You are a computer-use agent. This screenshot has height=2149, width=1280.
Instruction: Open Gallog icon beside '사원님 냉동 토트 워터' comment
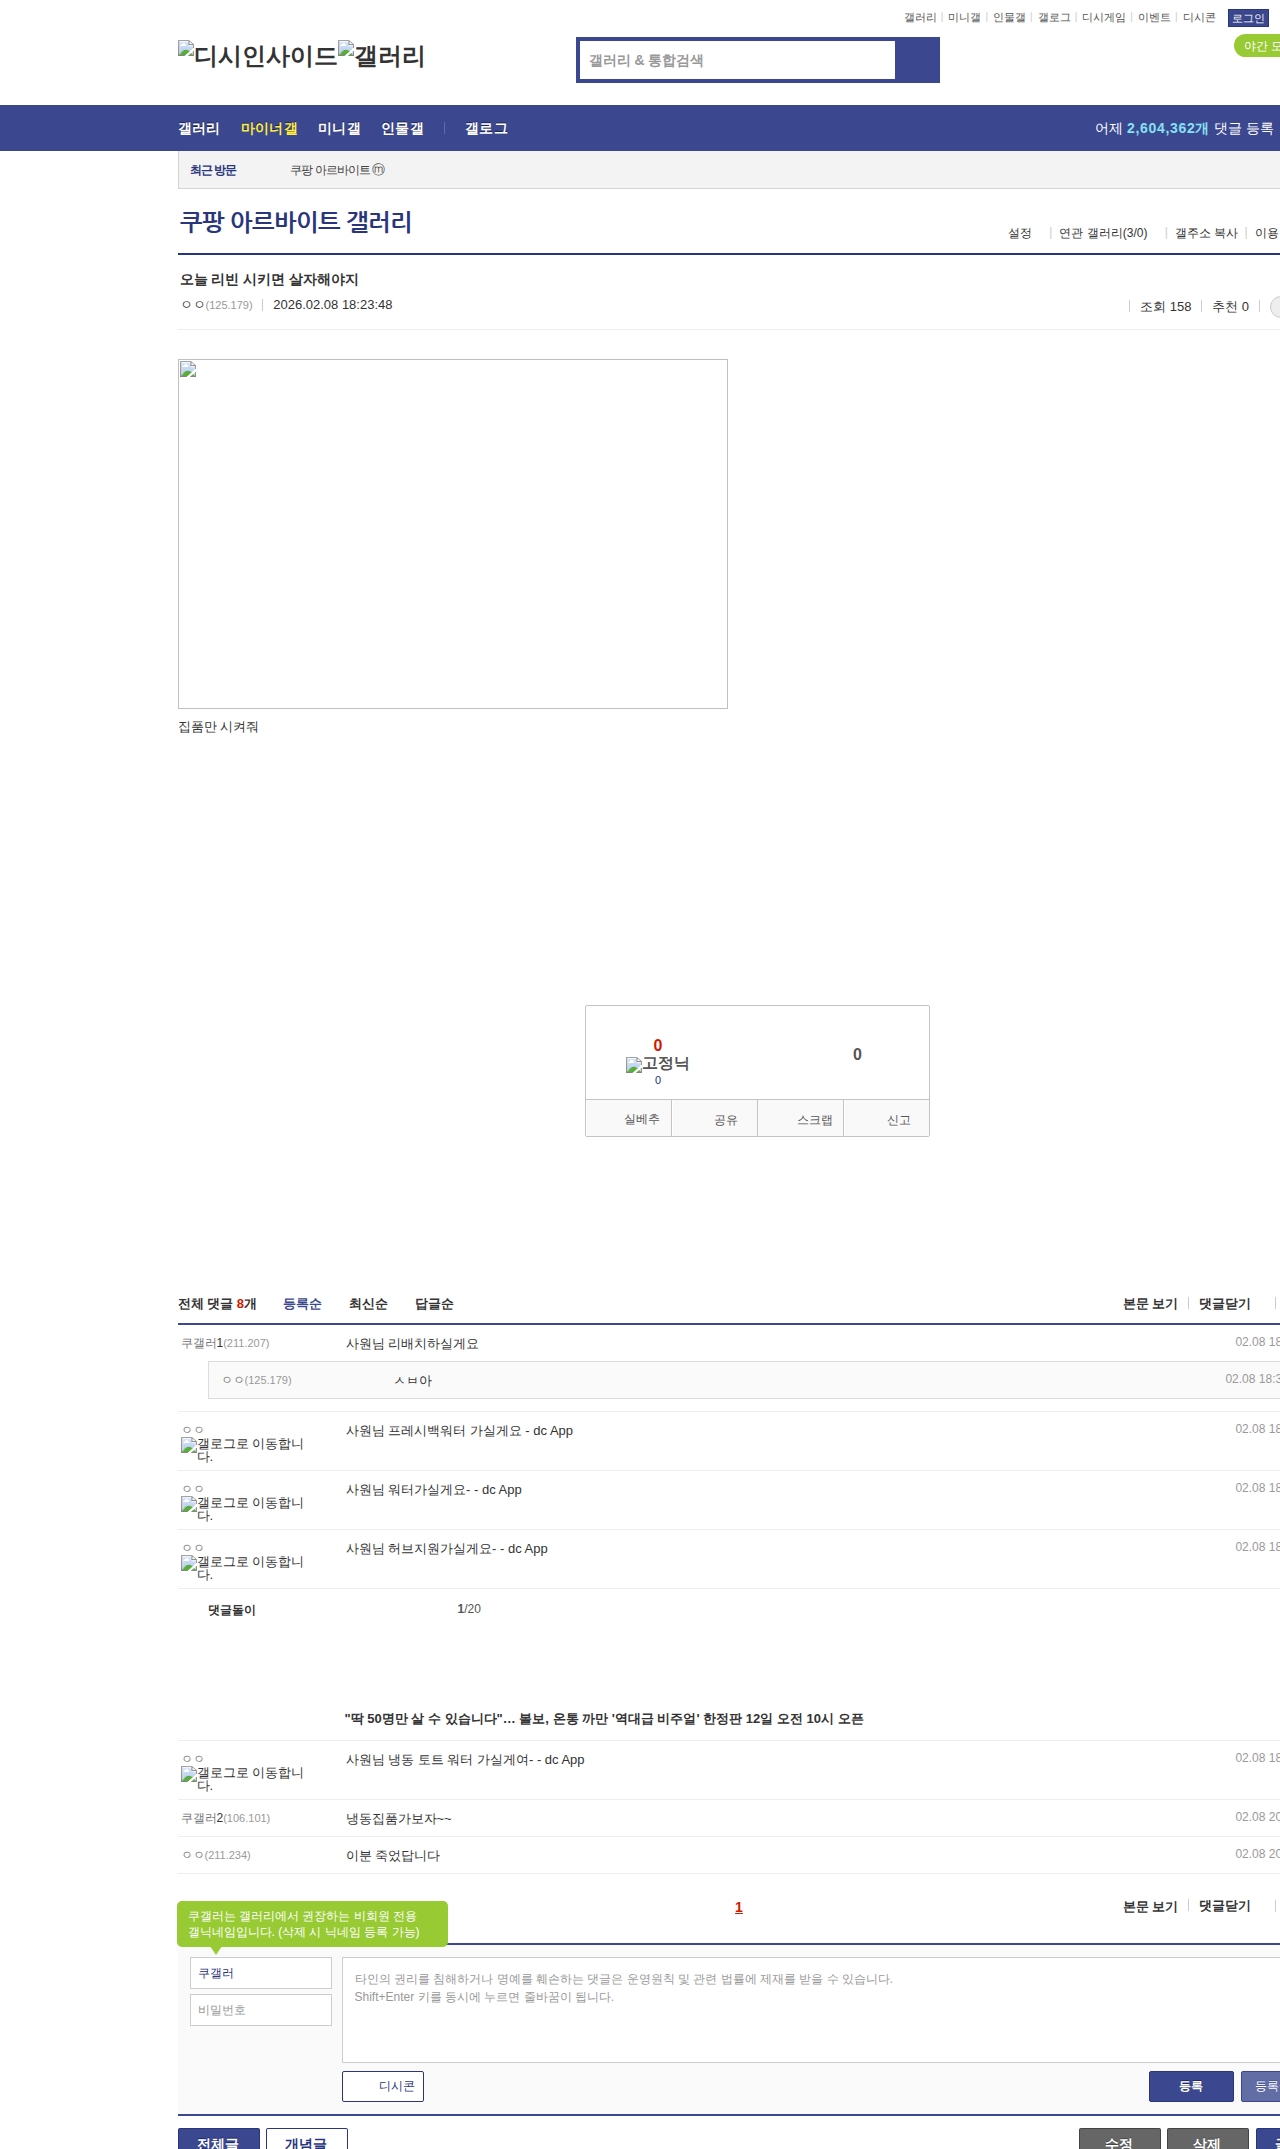point(242,1778)
